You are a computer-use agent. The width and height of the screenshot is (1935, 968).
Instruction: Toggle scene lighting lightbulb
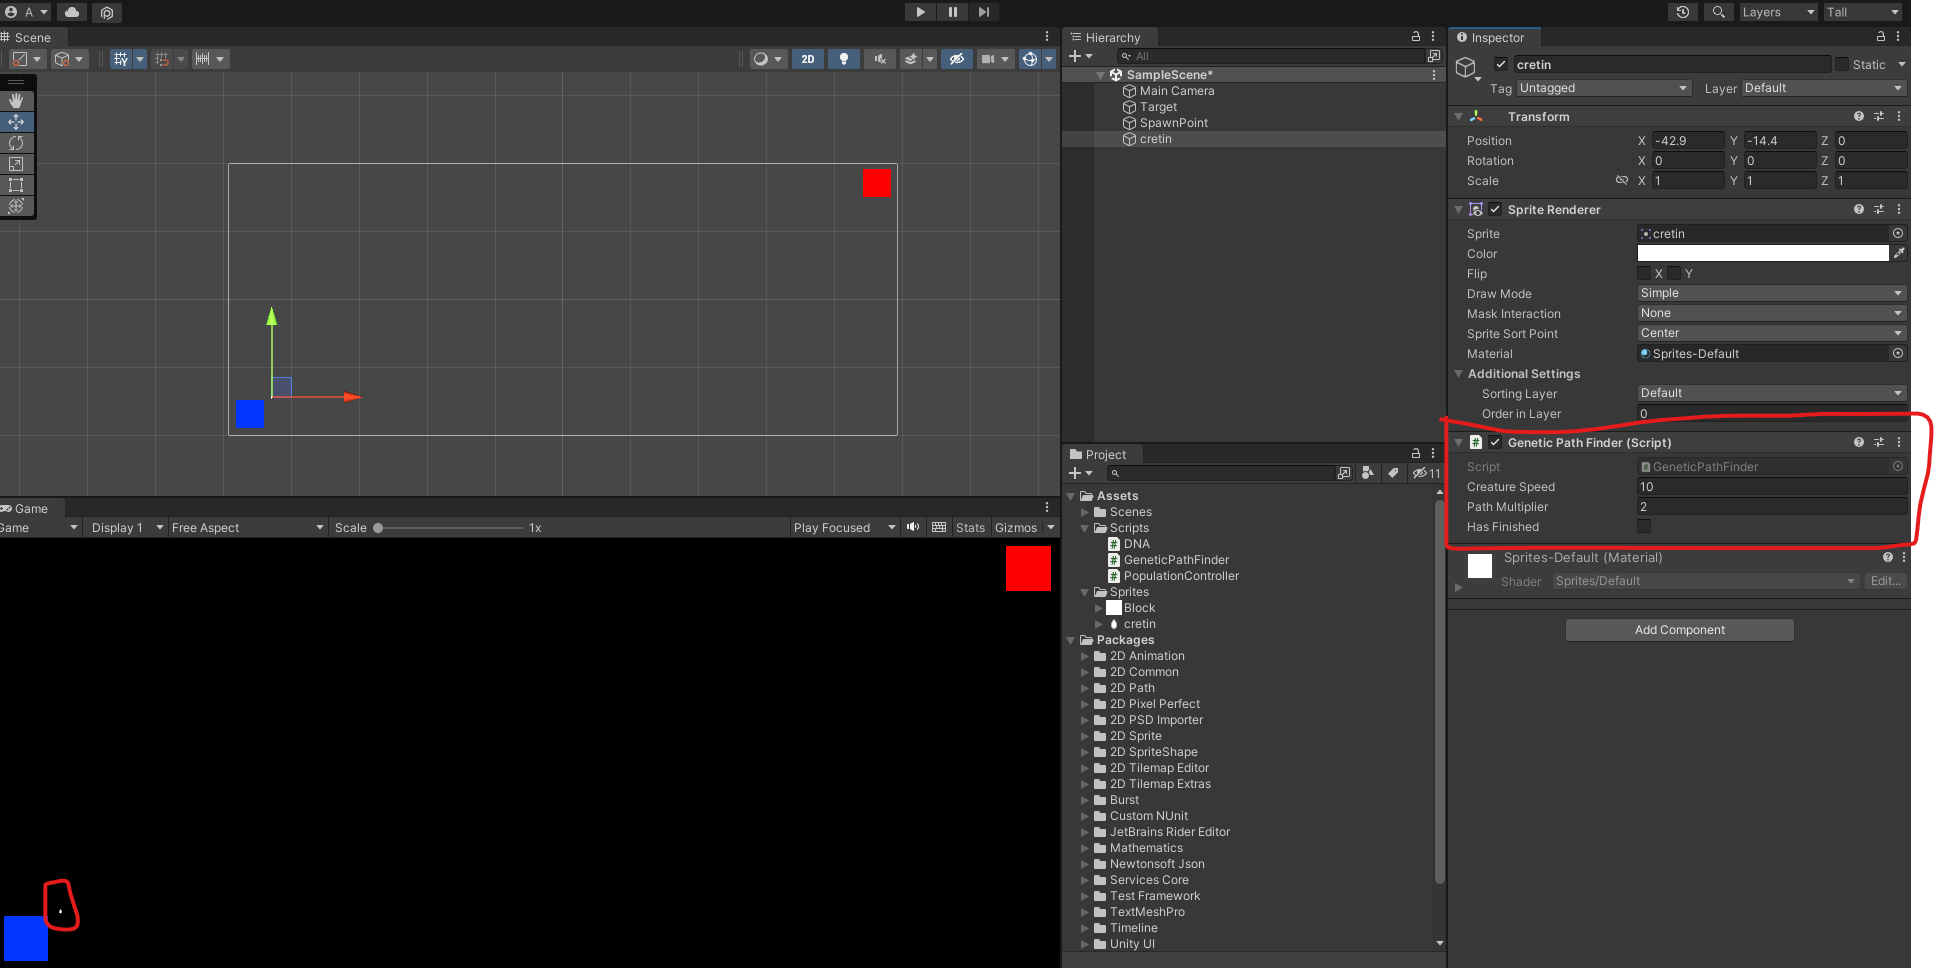pyautogui.click(x=844, y=59)
